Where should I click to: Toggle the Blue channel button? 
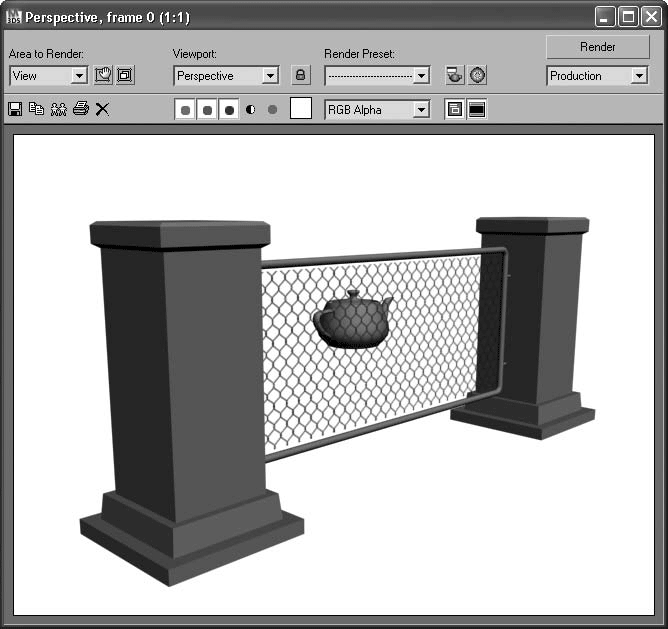[229, 110]
